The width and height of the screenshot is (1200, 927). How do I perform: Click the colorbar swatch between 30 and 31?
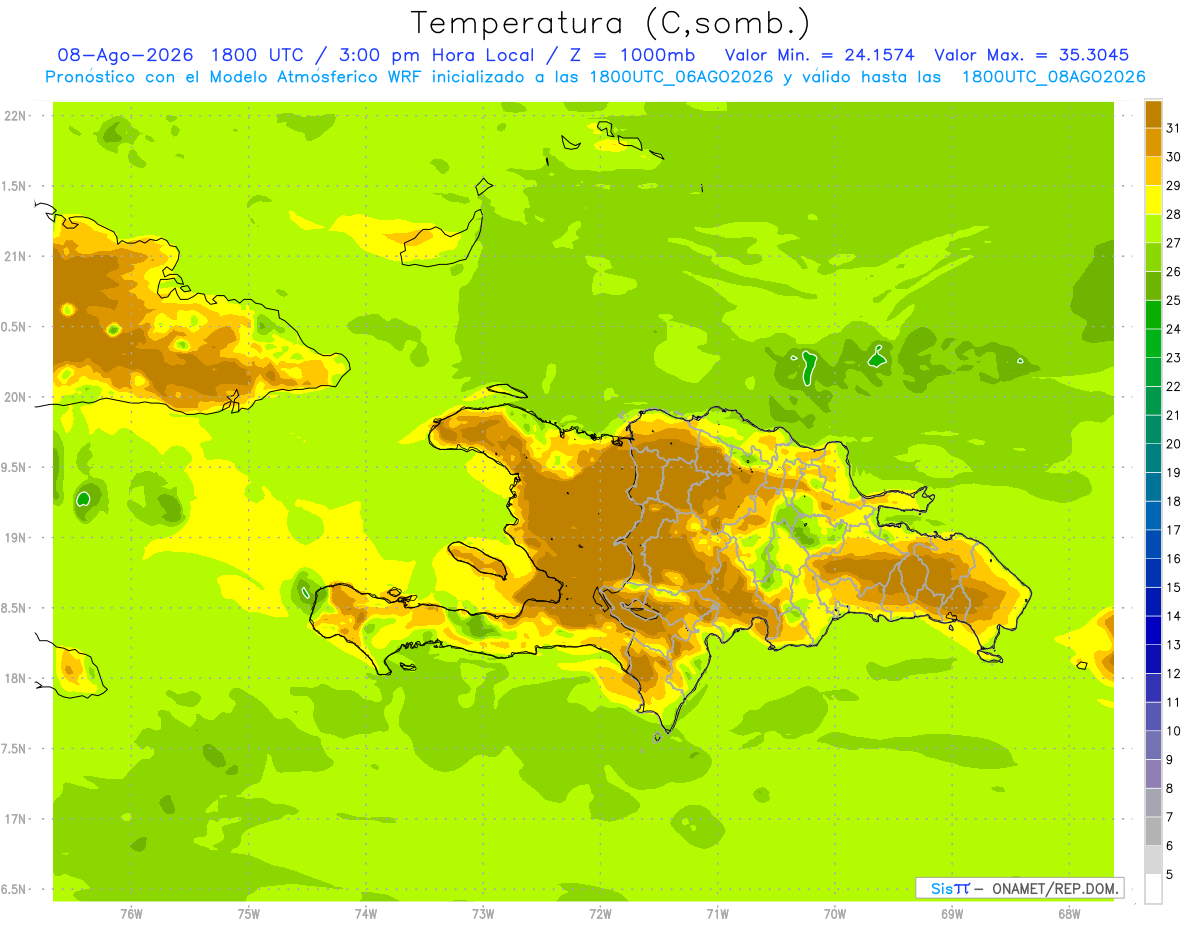click(x=1153, y=142)
